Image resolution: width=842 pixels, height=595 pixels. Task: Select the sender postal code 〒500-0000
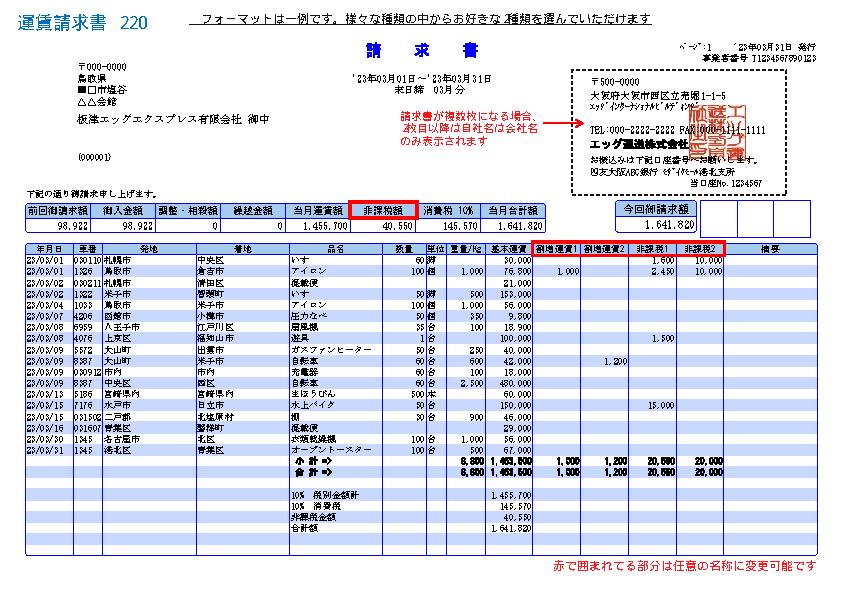click(x=615, y=82)
